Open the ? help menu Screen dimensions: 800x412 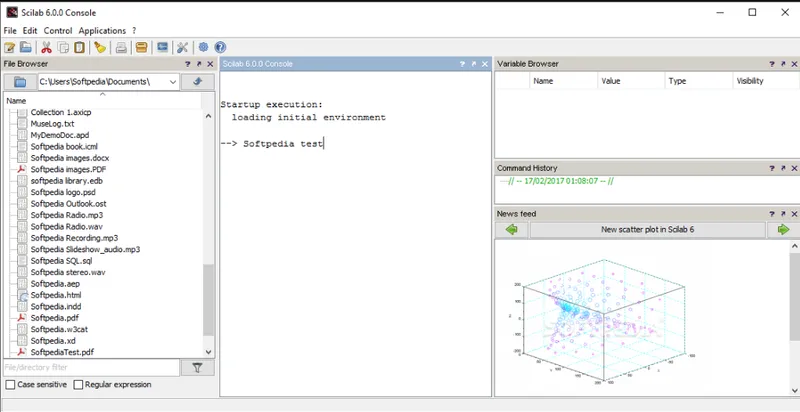coord(134,31)
